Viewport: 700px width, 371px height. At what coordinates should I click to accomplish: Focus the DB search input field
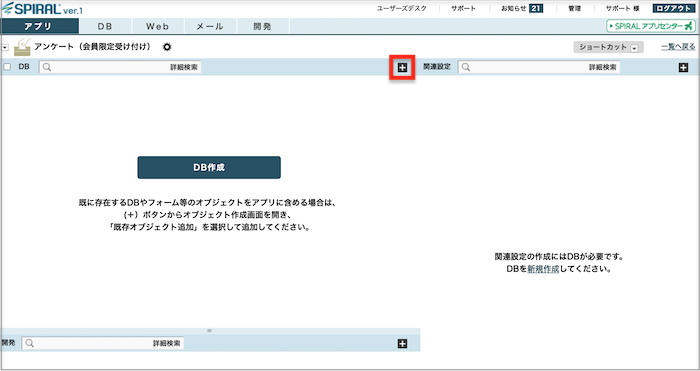click(x=120, y=67)
